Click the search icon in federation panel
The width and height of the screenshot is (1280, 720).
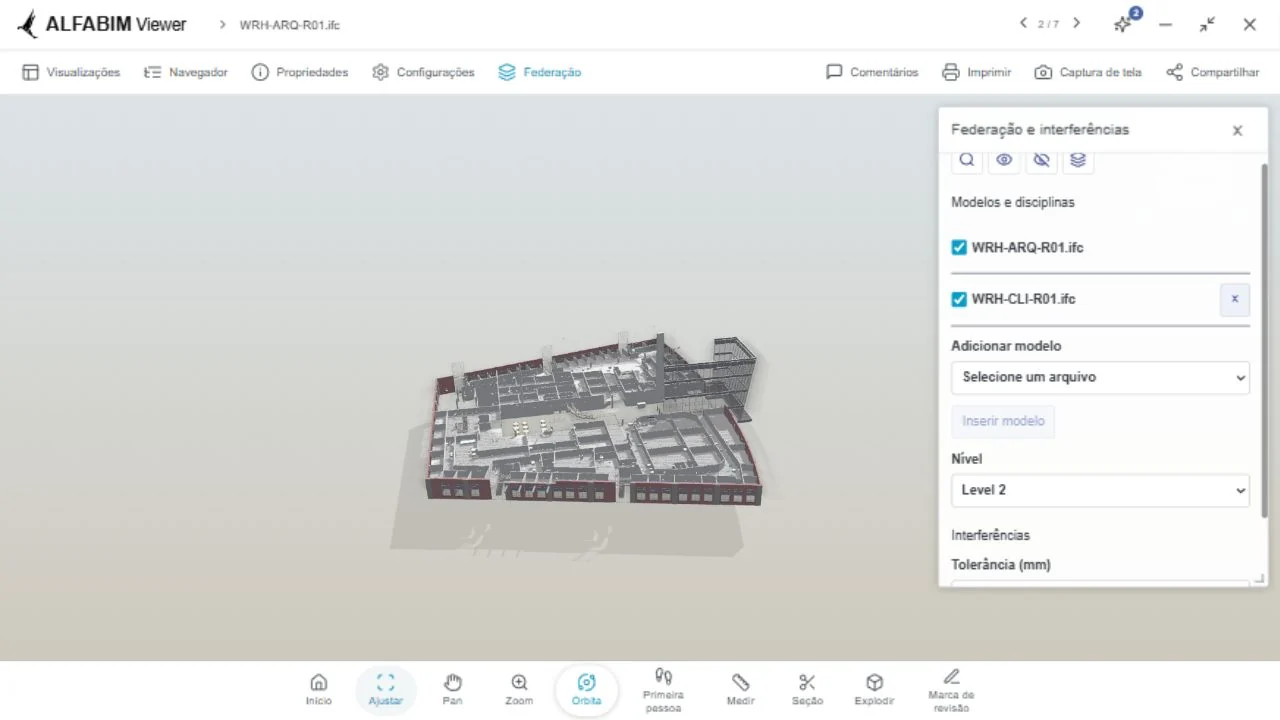[x=967, y=160]
